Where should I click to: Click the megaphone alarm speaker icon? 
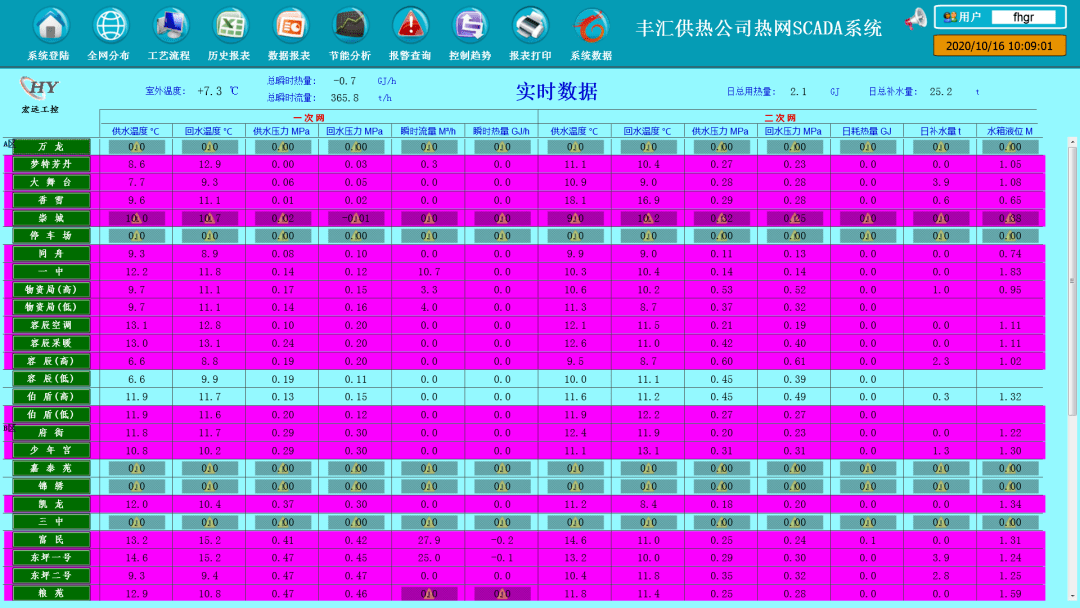pos(915,19)
